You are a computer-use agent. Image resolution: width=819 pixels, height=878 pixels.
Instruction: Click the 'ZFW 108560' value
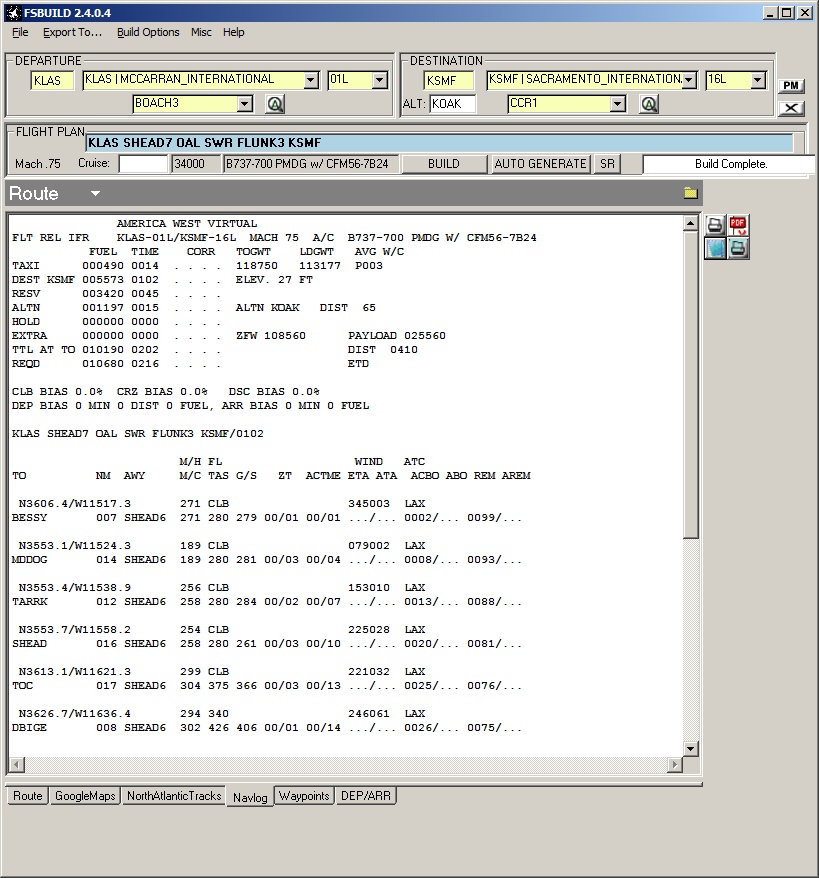[271, 335]
